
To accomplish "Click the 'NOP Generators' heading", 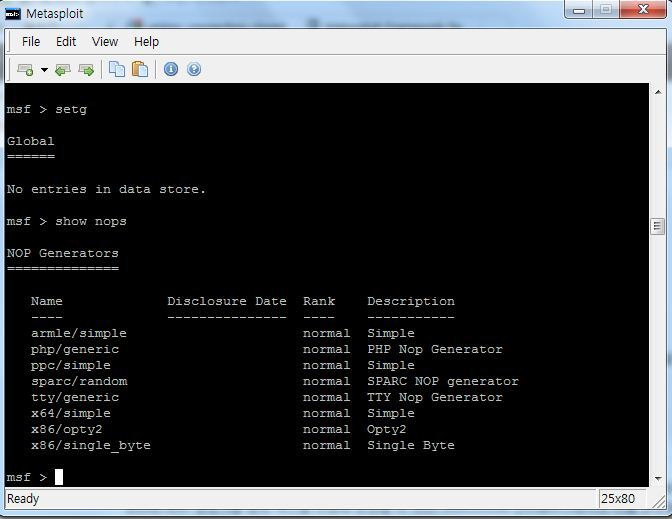I will pyautogui.click(x=63, y=253).
